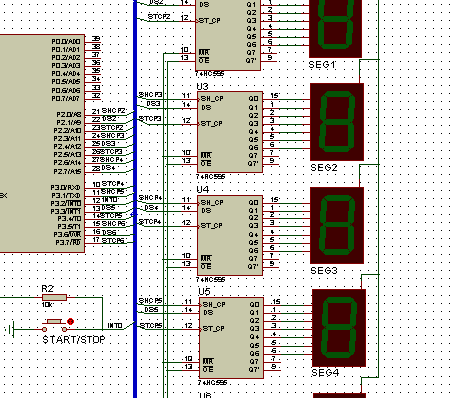The height and width of the screenshot is (398, 454).
Task: Toggle the START/STOP push button switch
Action: (x=54, y=326)
